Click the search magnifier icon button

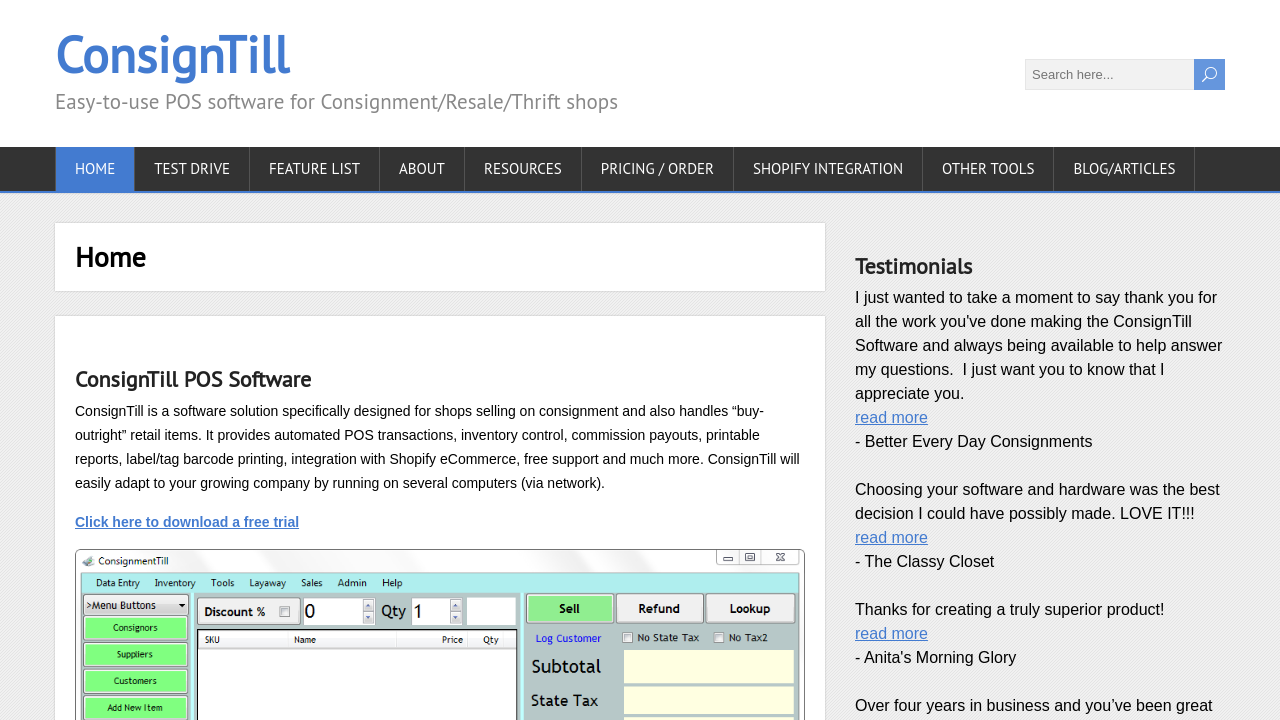coord(1209,74)
